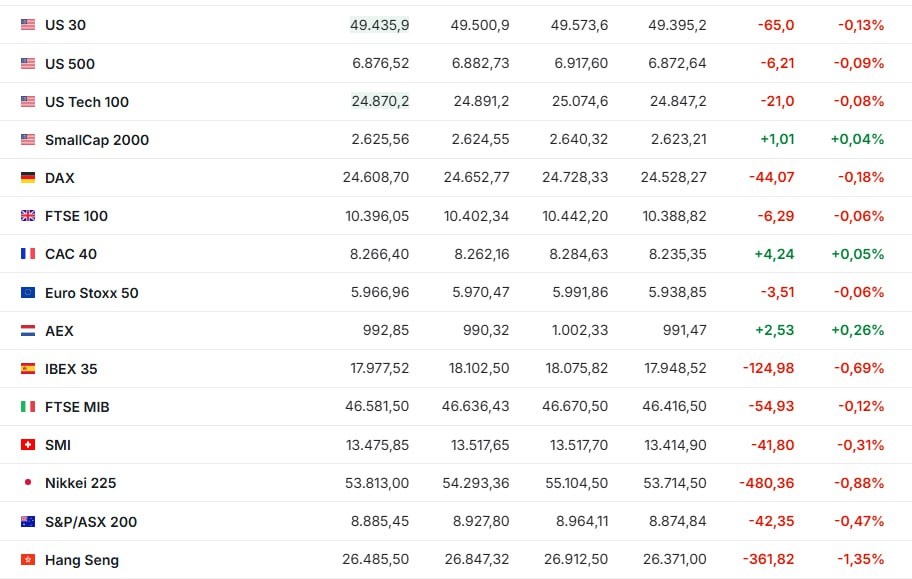
Task: Click the French flag icon beside CAC 40
Action: coord(28,254)
